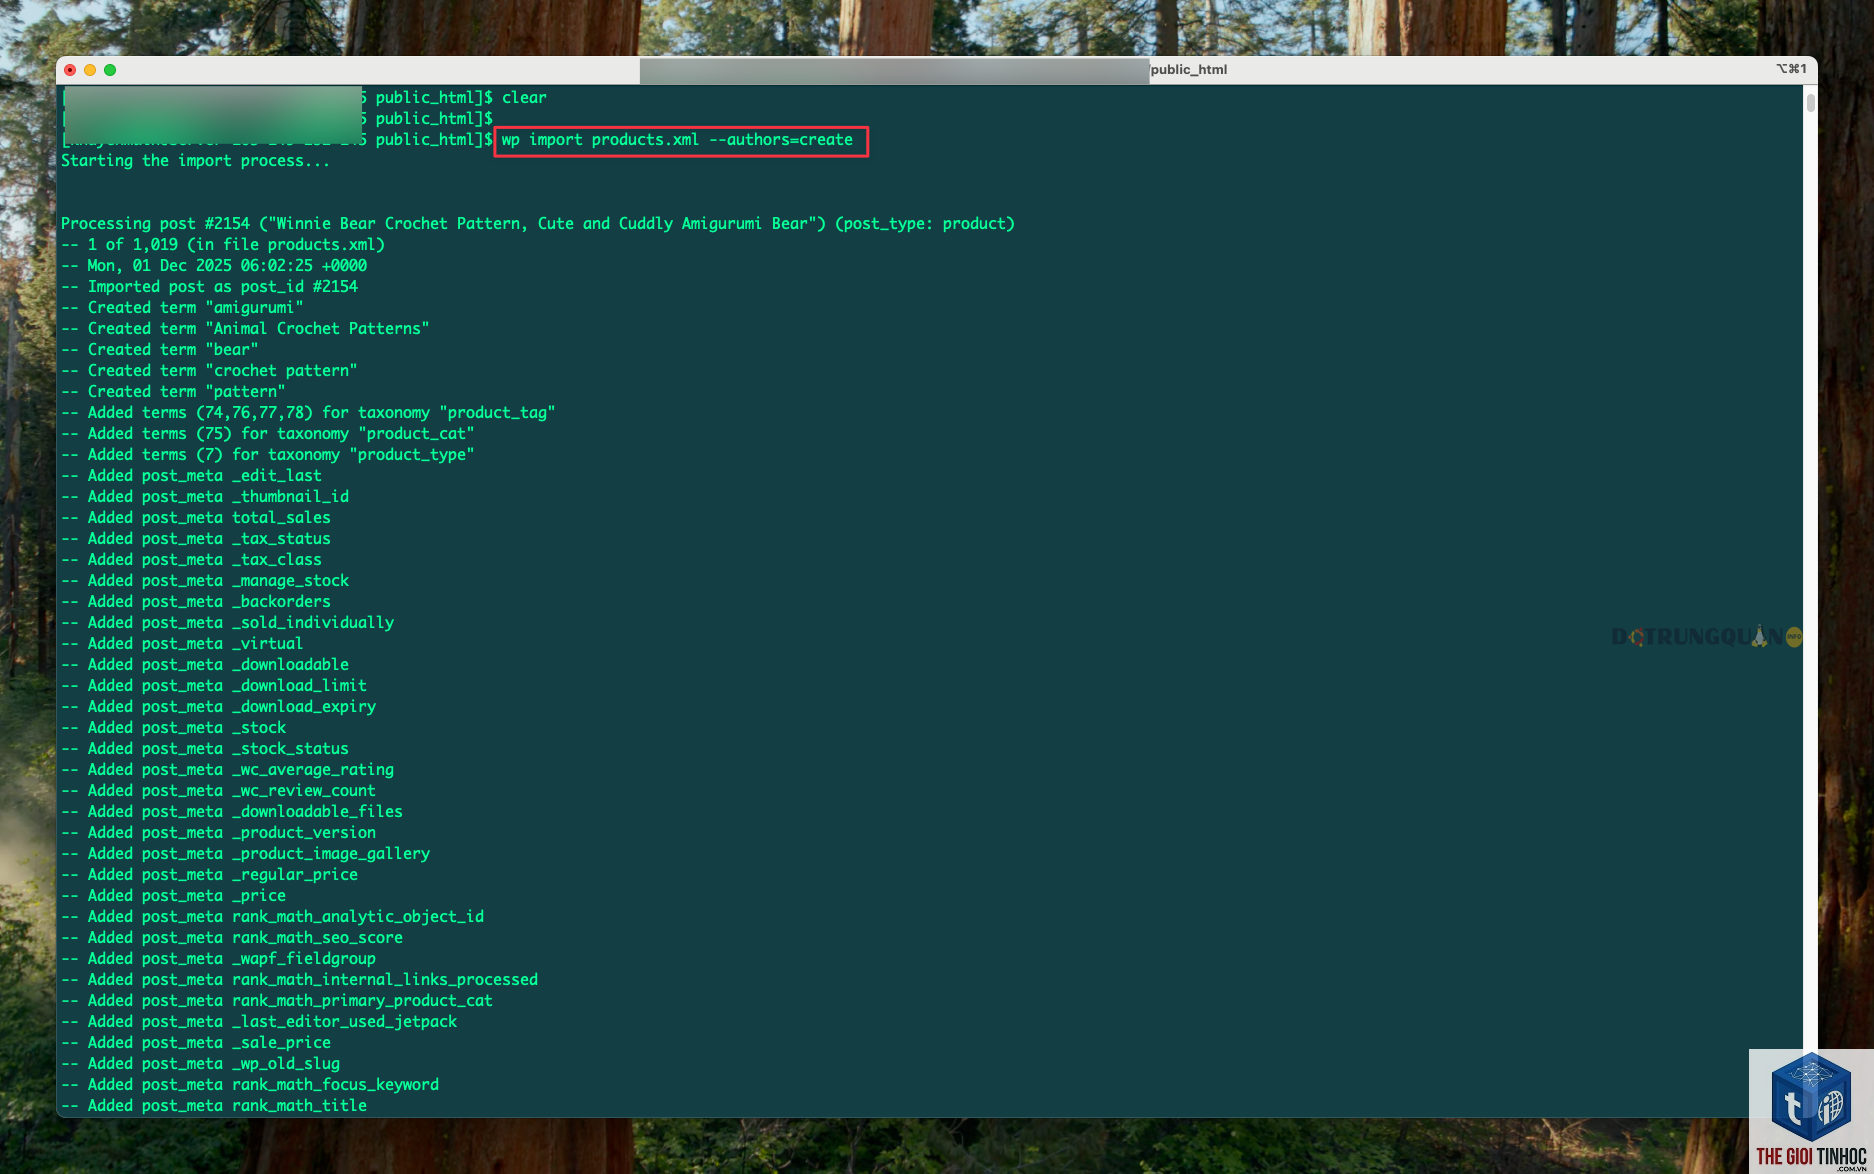The width and height of the screenshot is (1874, 1174).
Task: Click 'Created term "Animal Crochet Patterns"' line
Action: pos(245,329)
